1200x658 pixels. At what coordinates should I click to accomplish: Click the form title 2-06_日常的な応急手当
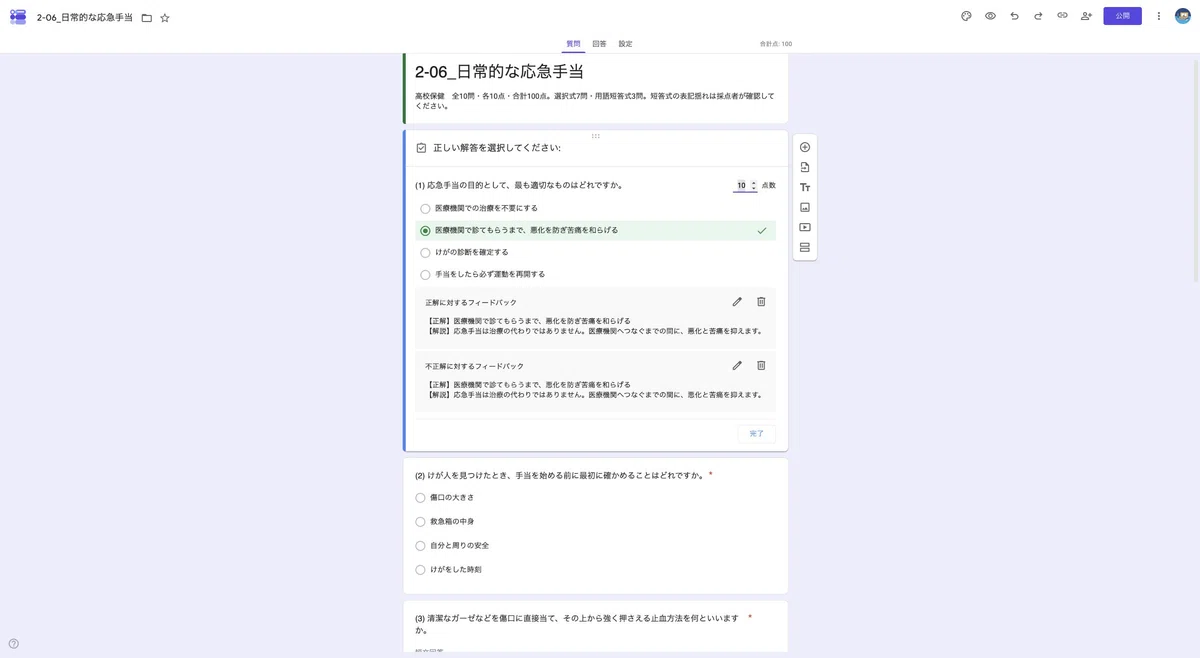click(499, 72)
